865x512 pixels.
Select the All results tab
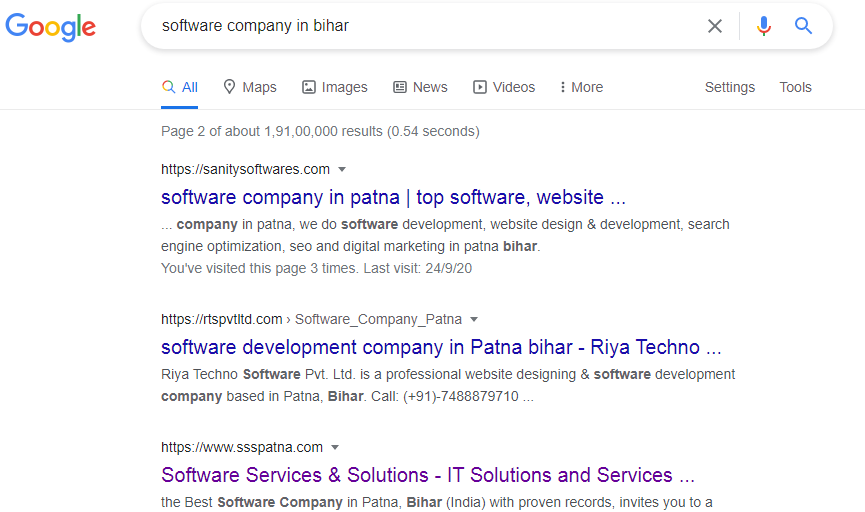coord(179,87)
